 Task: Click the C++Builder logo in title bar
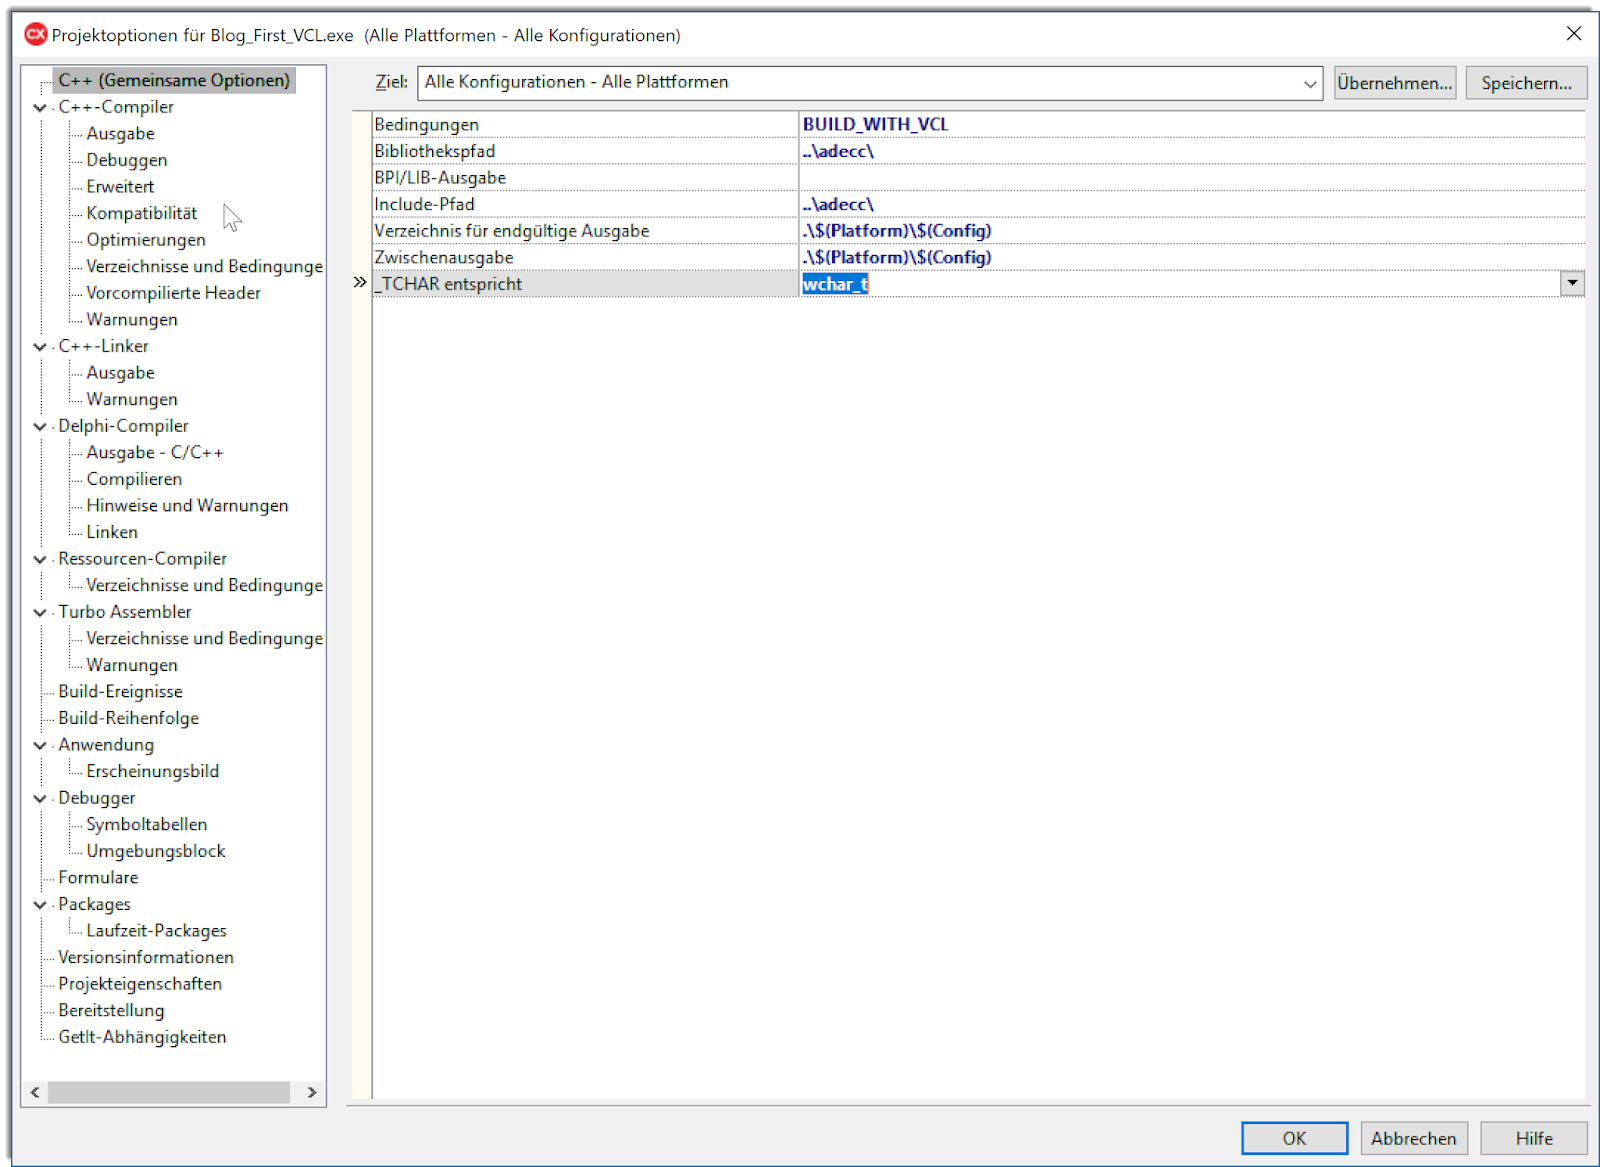point(36,34)
